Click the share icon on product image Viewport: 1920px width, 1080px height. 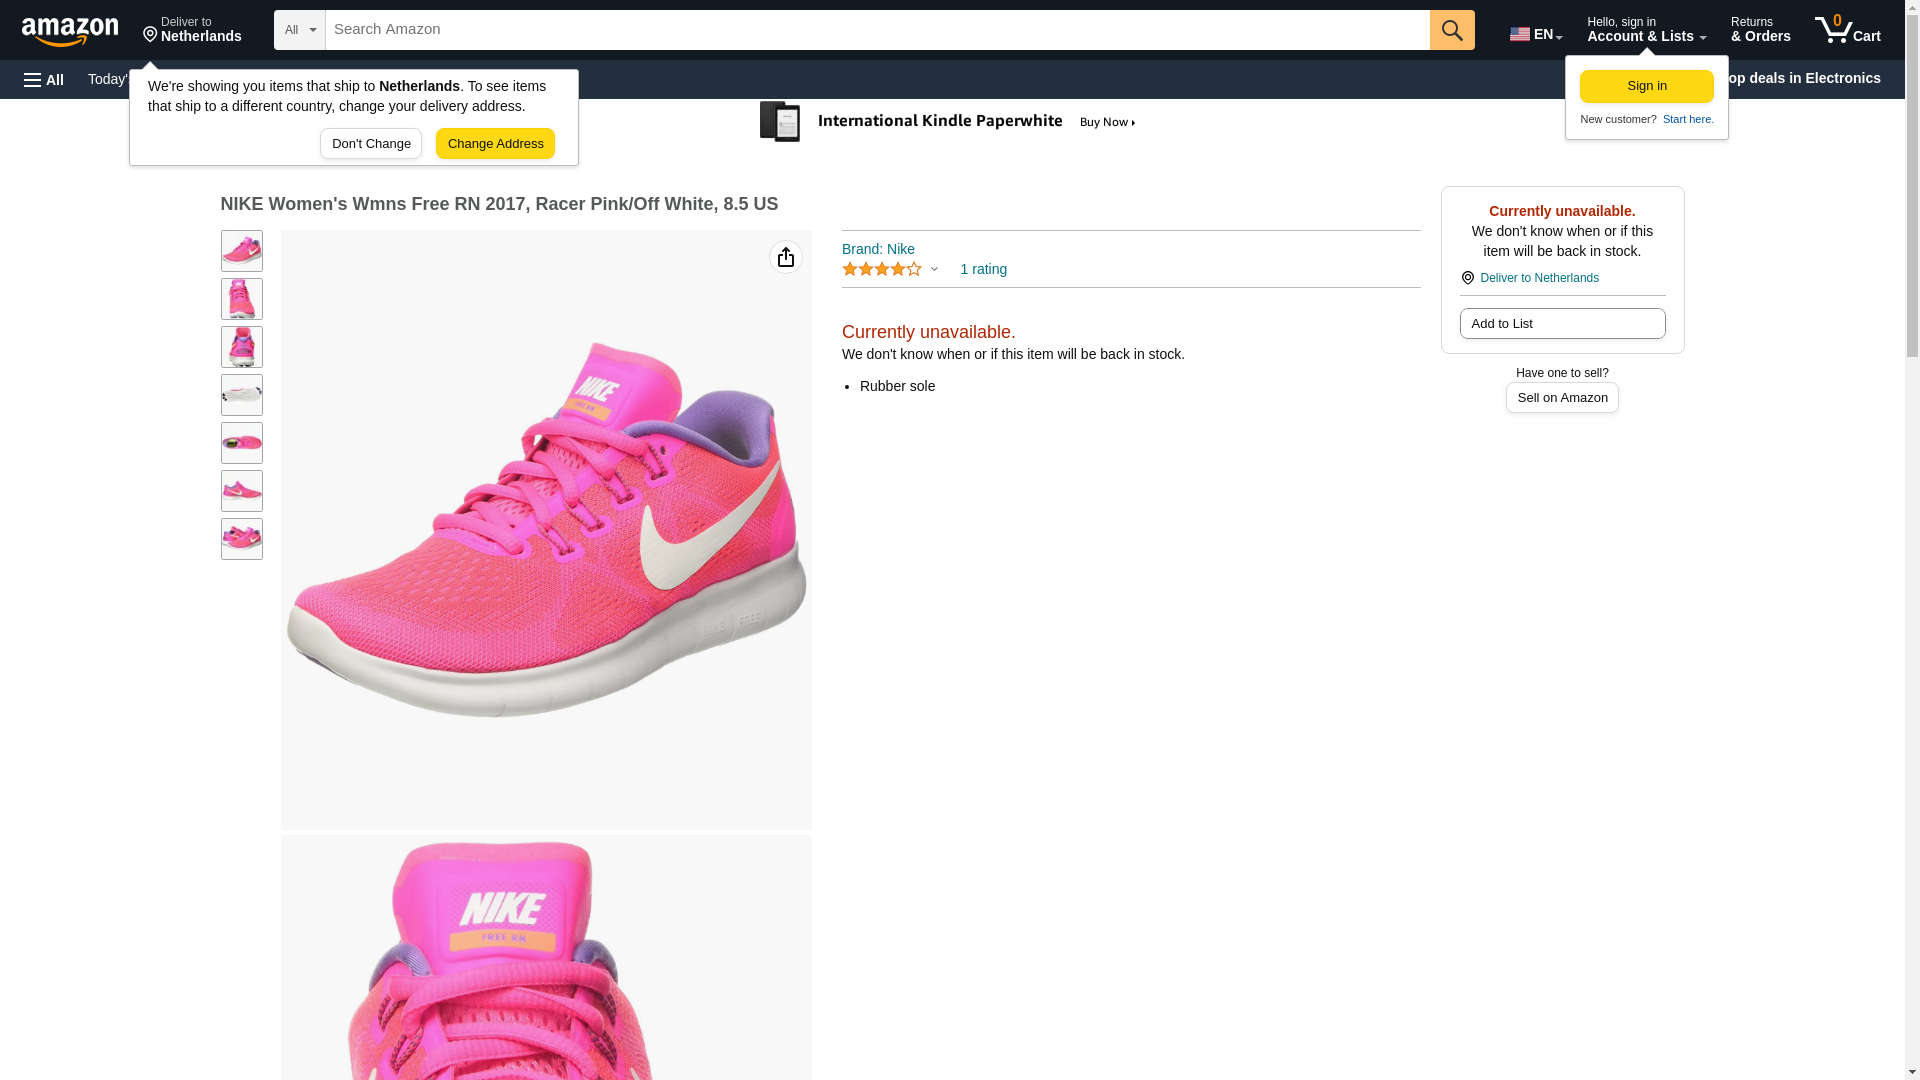(785, 258)
